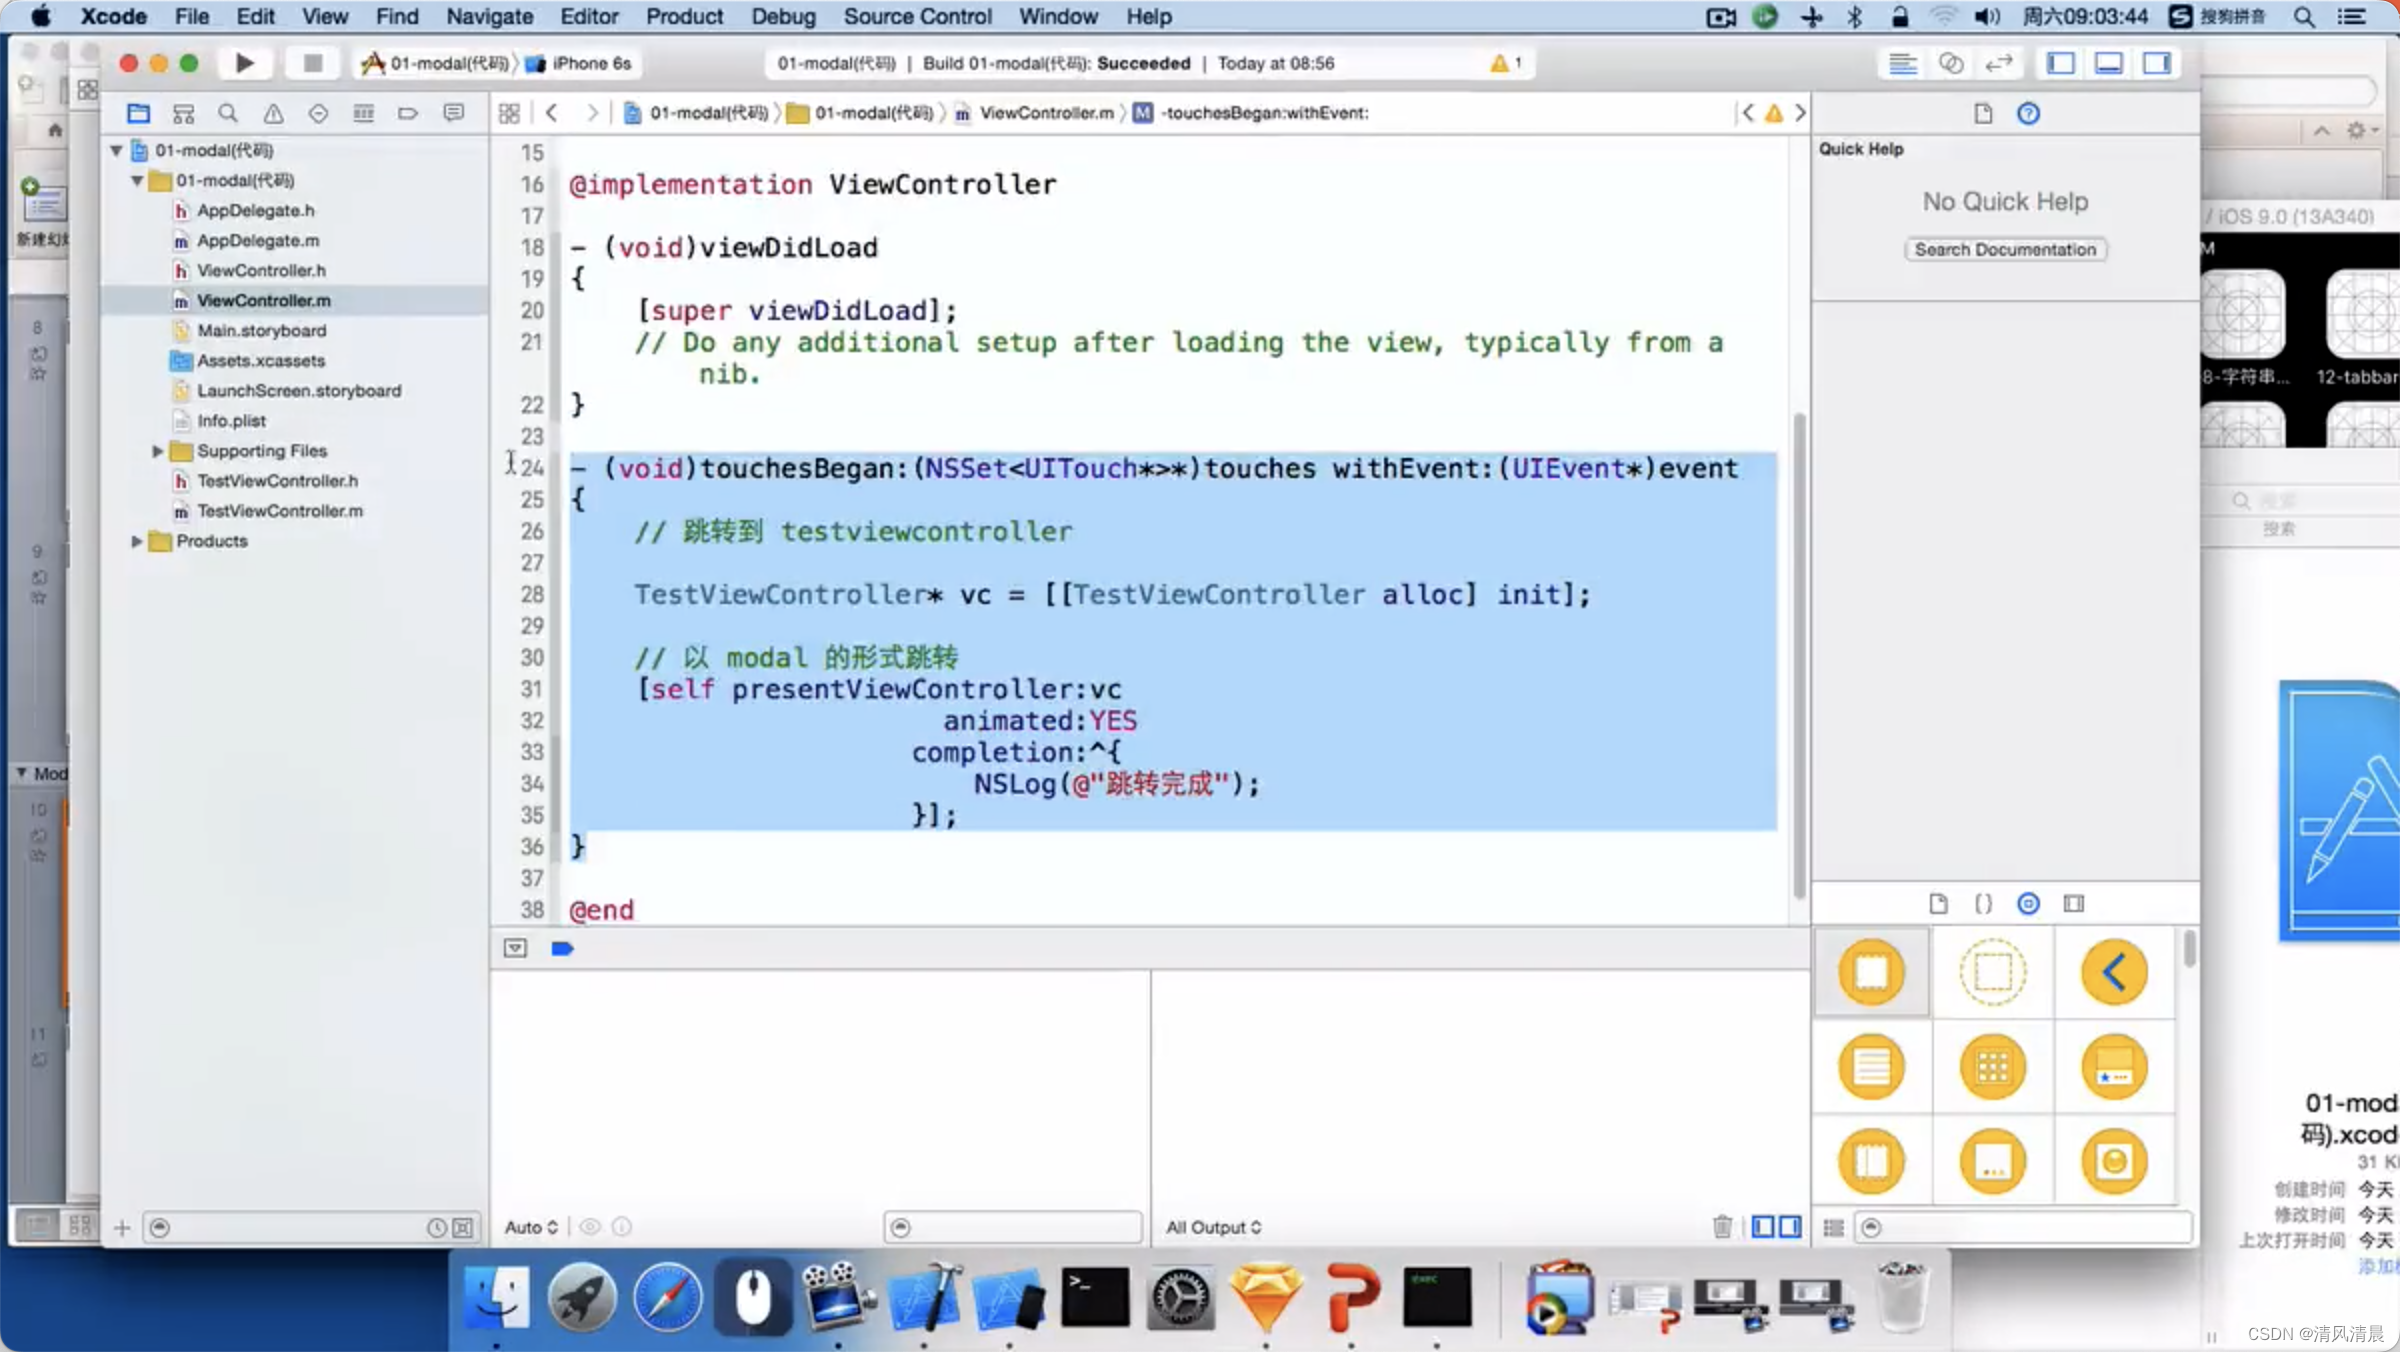The image size is (2400, 1352).
Task: Show the Quick Help inspector
Action: click(x=2028, y=113)
